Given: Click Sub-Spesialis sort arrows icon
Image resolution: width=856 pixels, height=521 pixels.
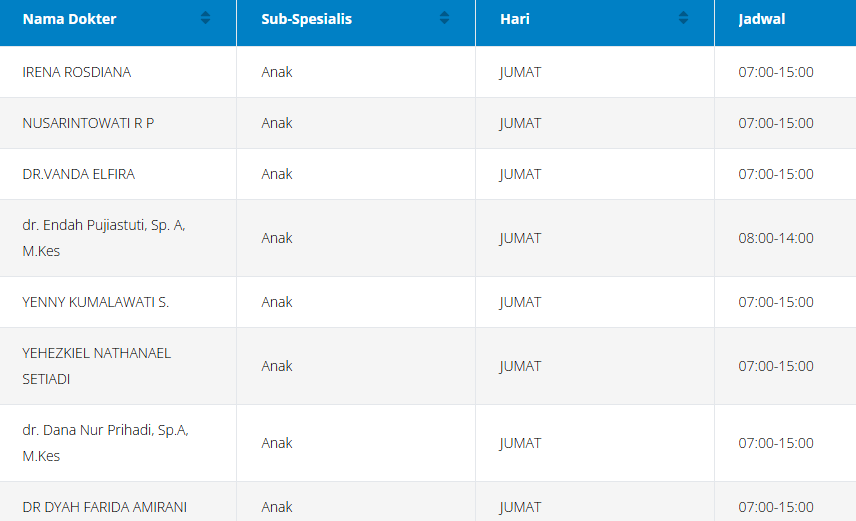Looking at the screenshot, I should pos(444,18).
